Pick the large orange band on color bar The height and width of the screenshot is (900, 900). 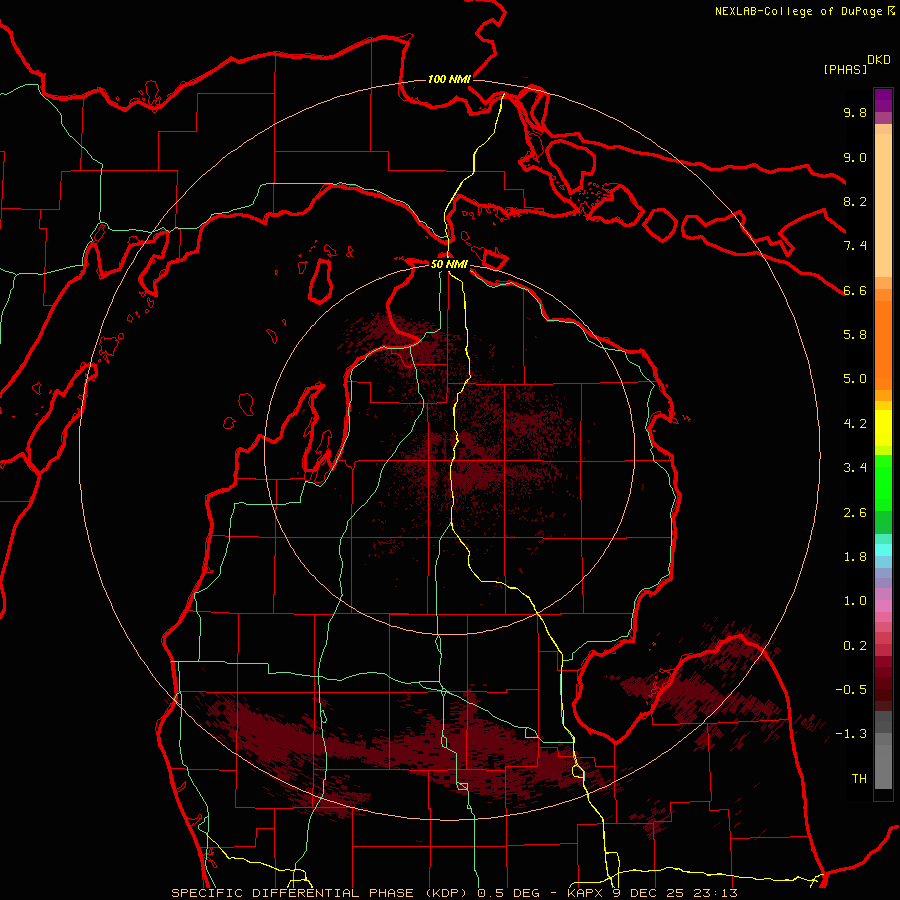tap(883, 345)
